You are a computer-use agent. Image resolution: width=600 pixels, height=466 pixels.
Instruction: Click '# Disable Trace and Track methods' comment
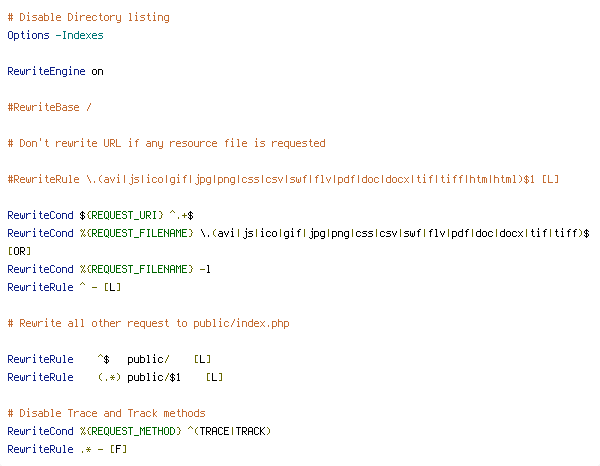pos(106,413)
